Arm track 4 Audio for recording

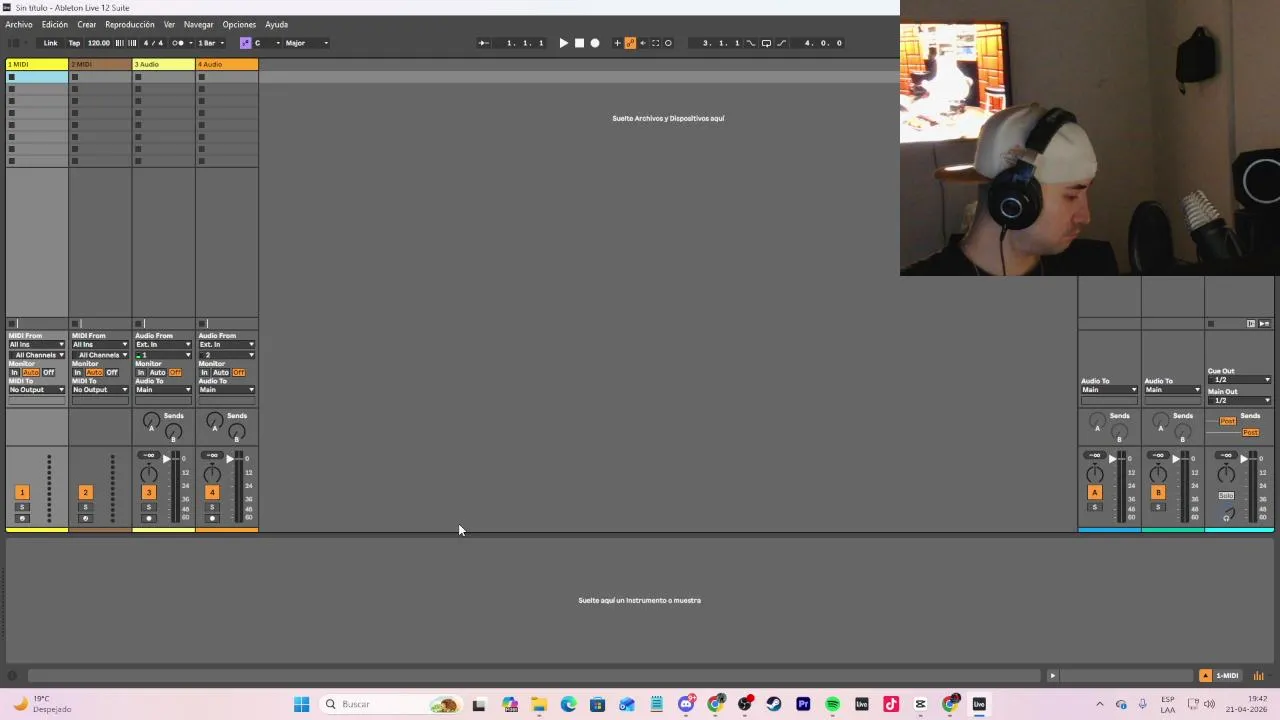[x=212, y=518]
